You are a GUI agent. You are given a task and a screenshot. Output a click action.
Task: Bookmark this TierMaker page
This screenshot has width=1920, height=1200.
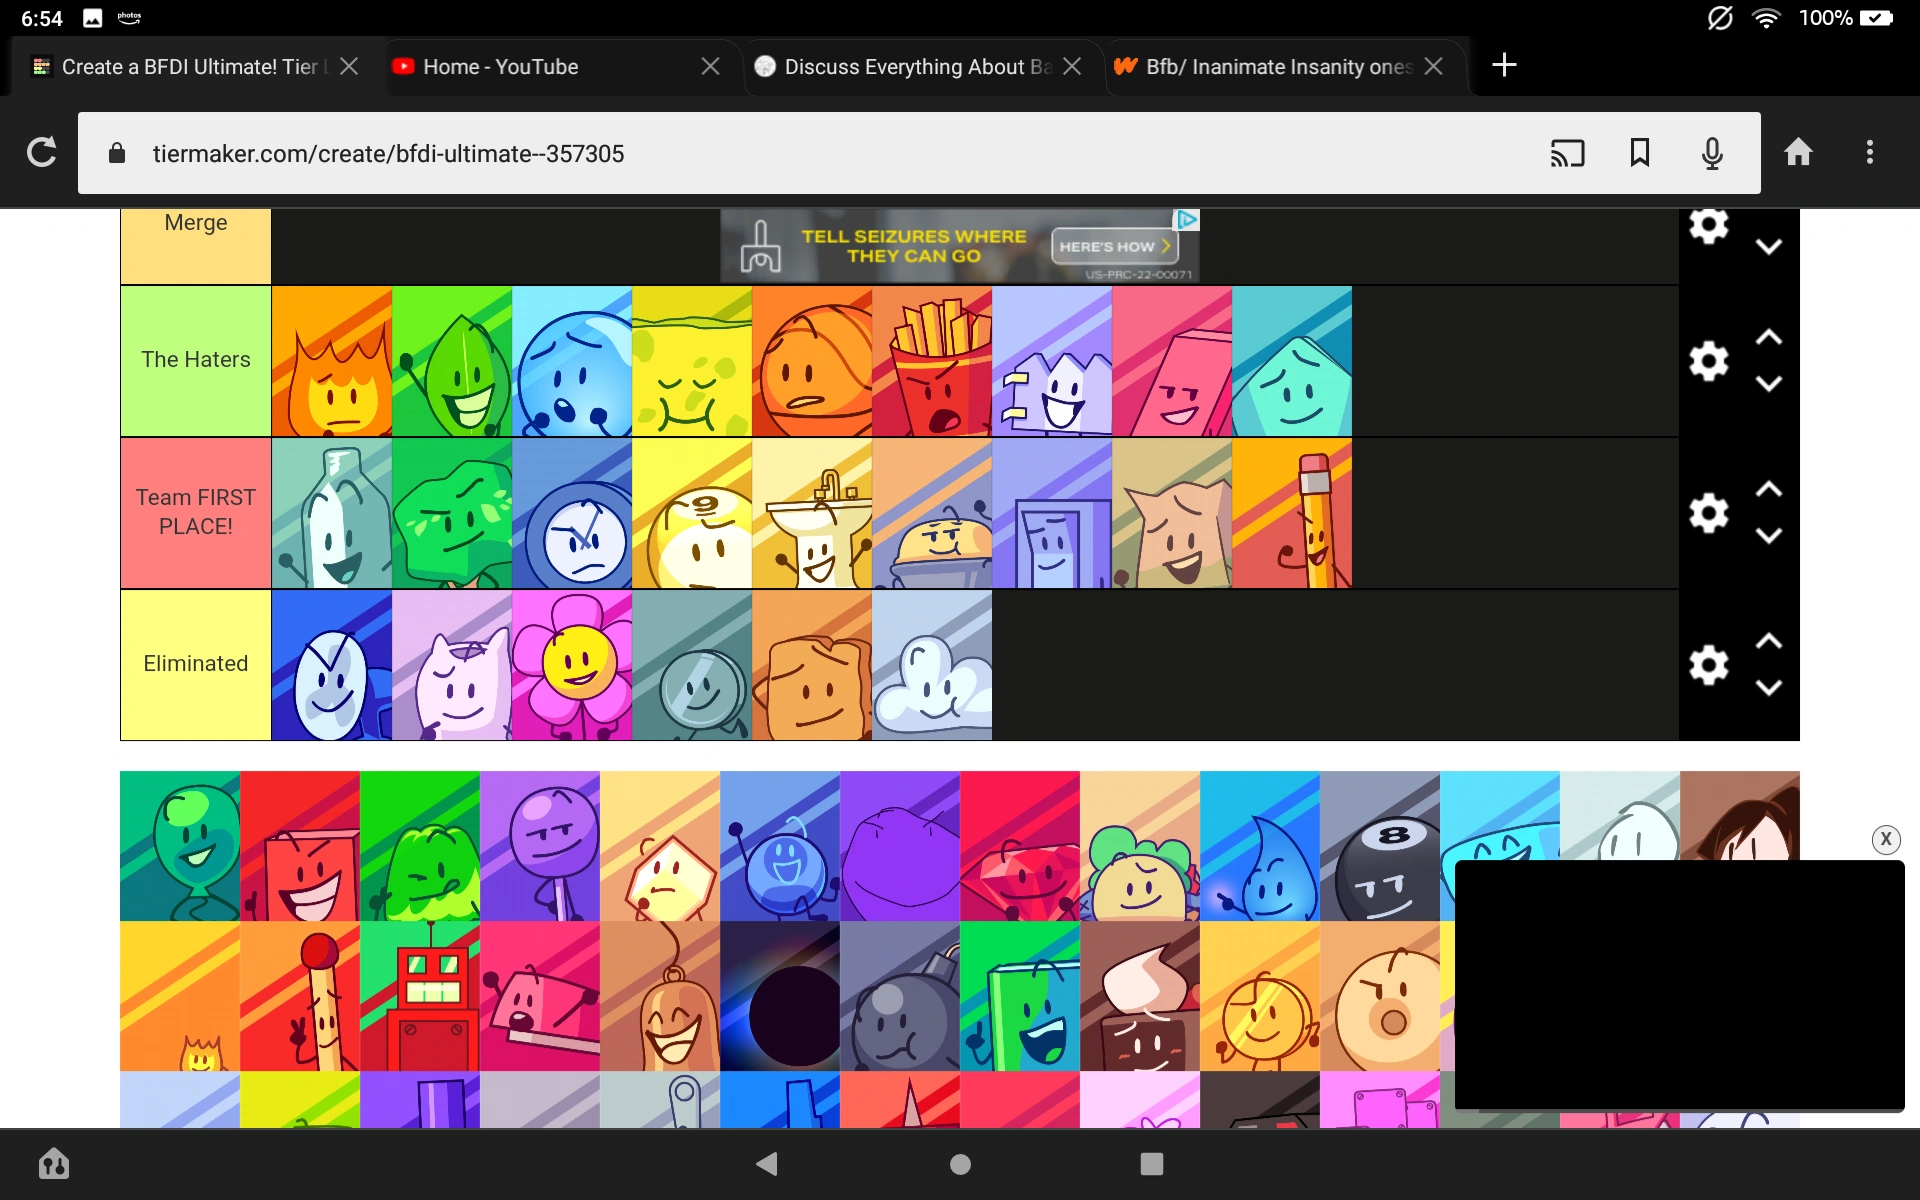(x=1639, y=153)
